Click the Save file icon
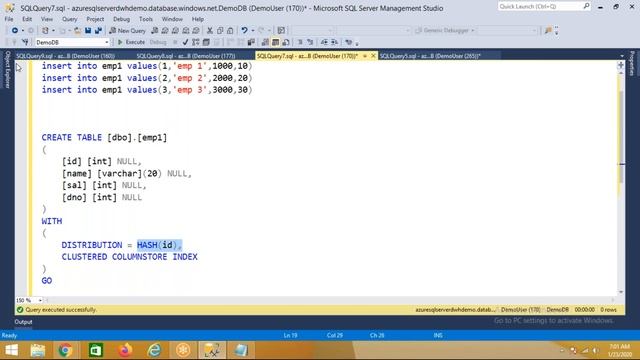The width and height of the screenshot is (640, 360). click(x=88, y=31)
